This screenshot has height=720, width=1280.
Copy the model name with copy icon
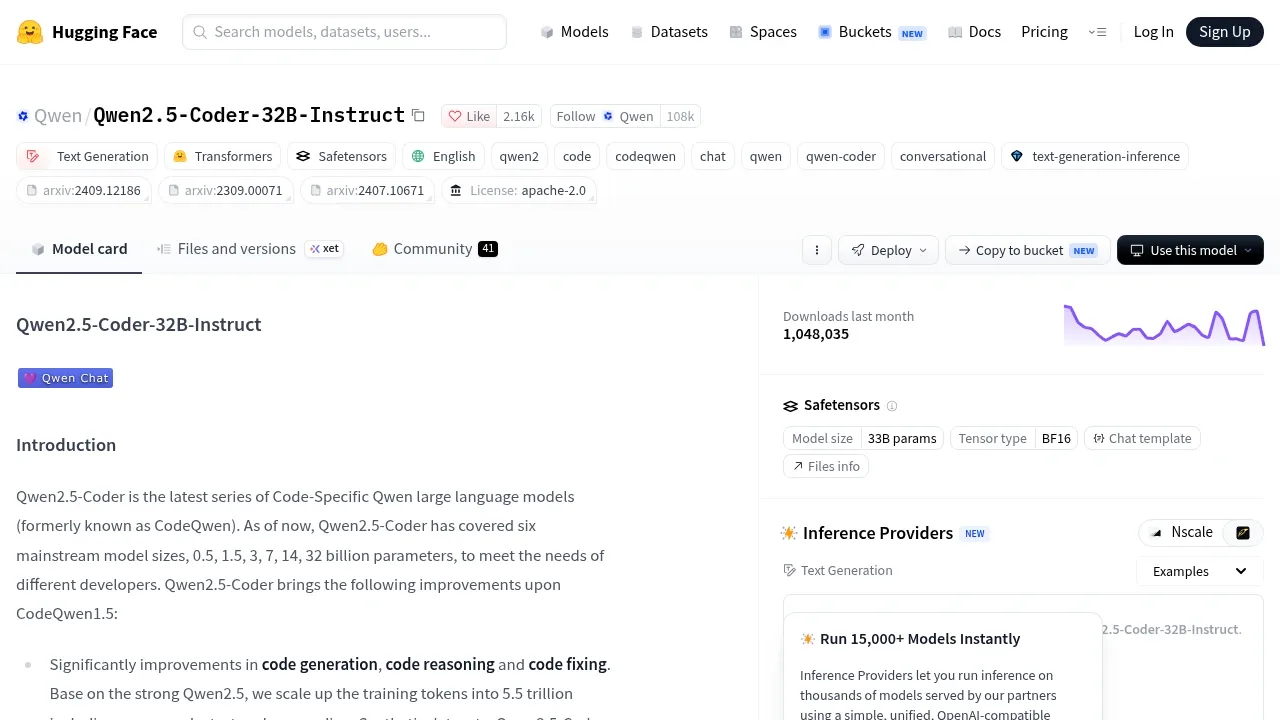418,115
